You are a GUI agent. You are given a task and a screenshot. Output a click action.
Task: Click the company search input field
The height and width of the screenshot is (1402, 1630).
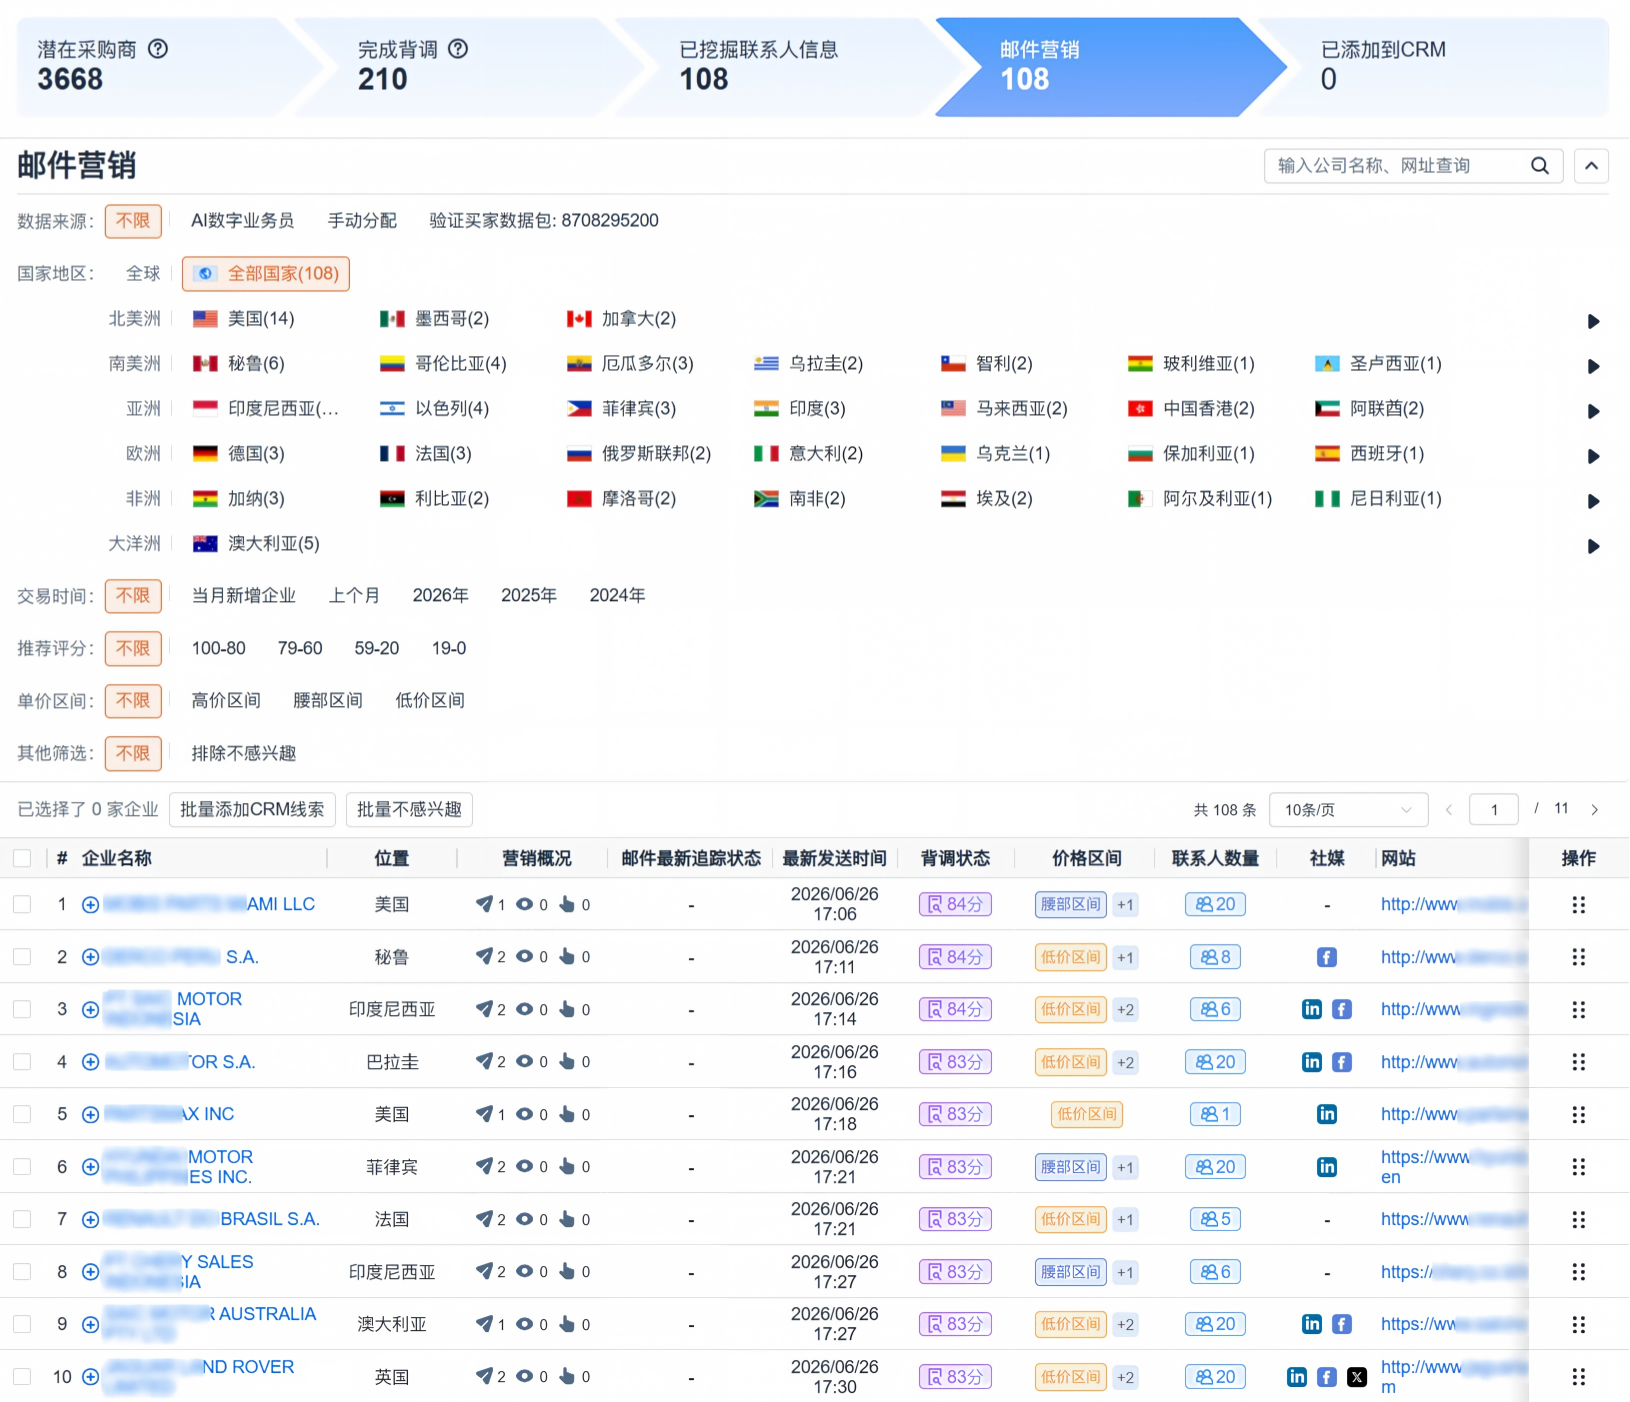tap(1395, 166)
